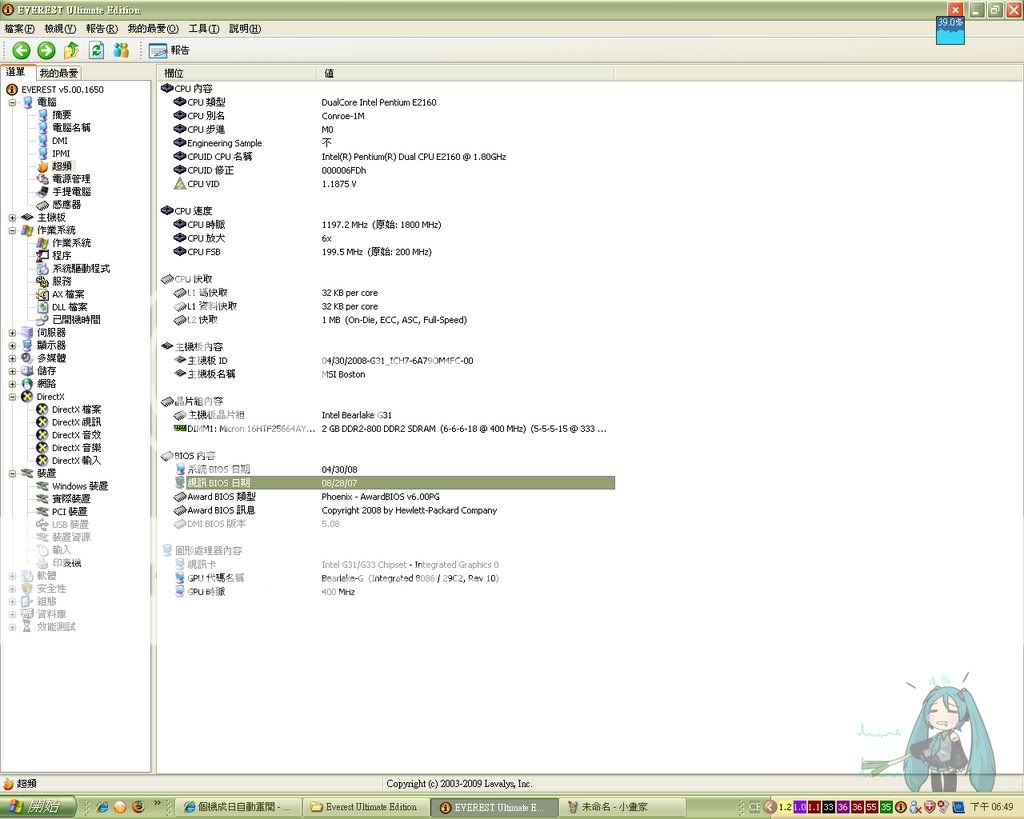The height and width of the screenshot is (819, 1024).
Task: Open the 檢視(V) menu
Action: [60, 29]
